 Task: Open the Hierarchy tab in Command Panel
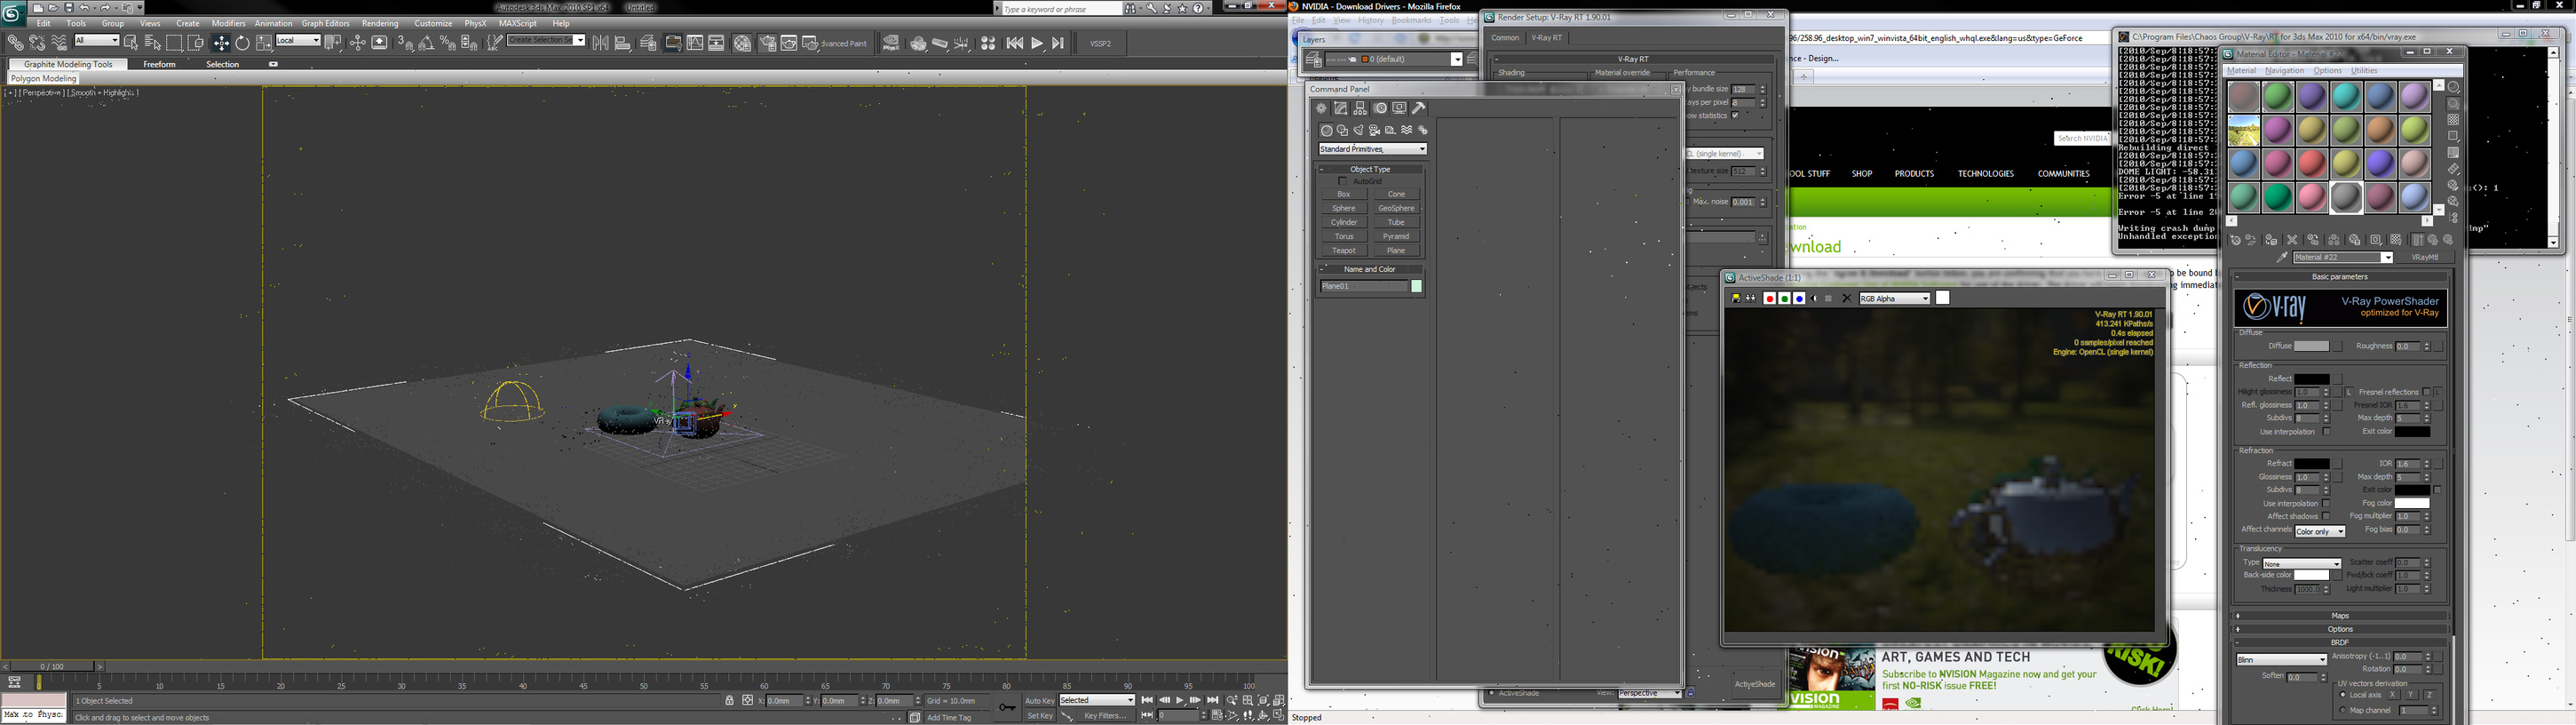click(x=1360, y=108)
